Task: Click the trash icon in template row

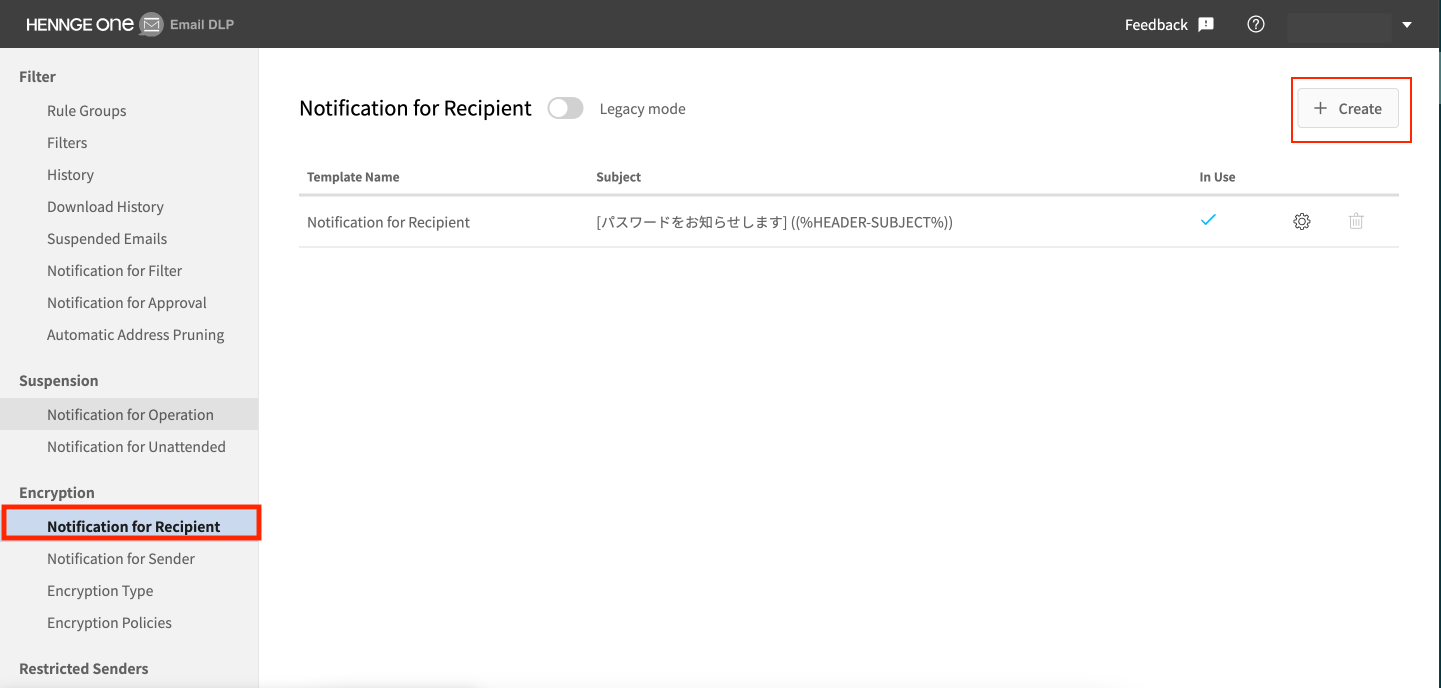Action: coord(1356,222)
